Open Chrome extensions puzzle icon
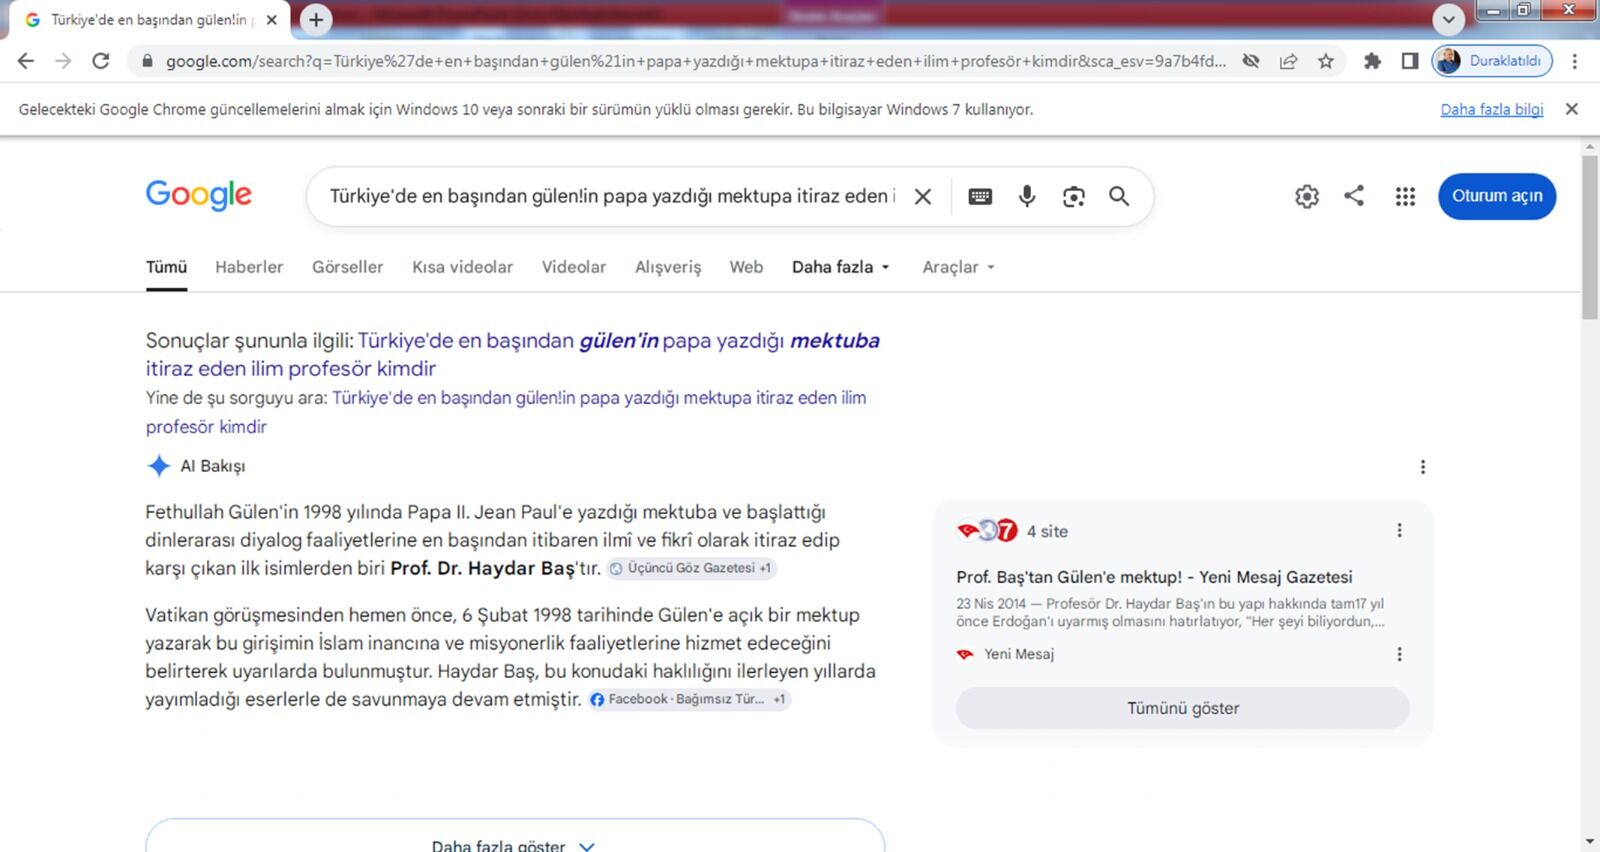Viewport: 1600px width, 852px height. pos(1372,61)
